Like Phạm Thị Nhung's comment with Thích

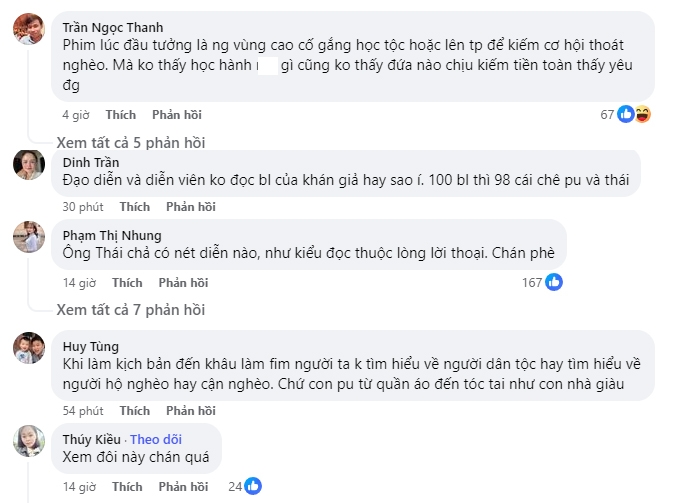(x=127, y=283)
